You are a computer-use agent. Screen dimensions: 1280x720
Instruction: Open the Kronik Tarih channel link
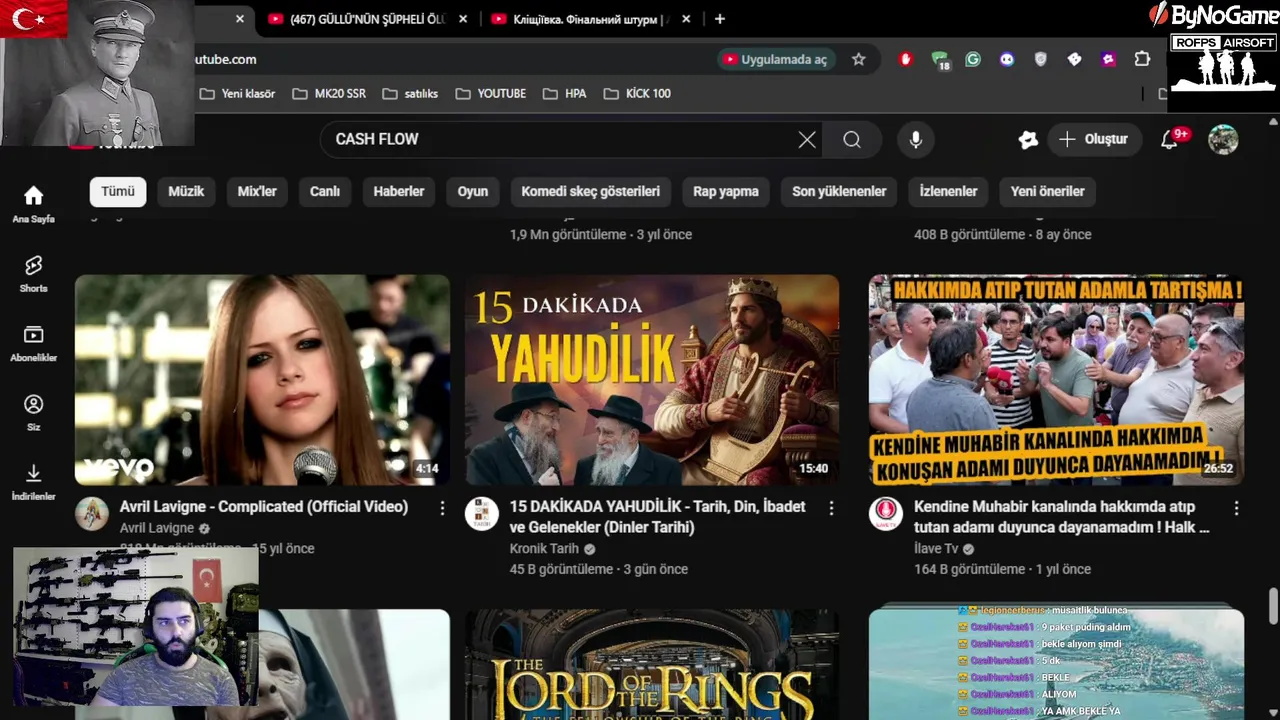[x=544, y=549]
